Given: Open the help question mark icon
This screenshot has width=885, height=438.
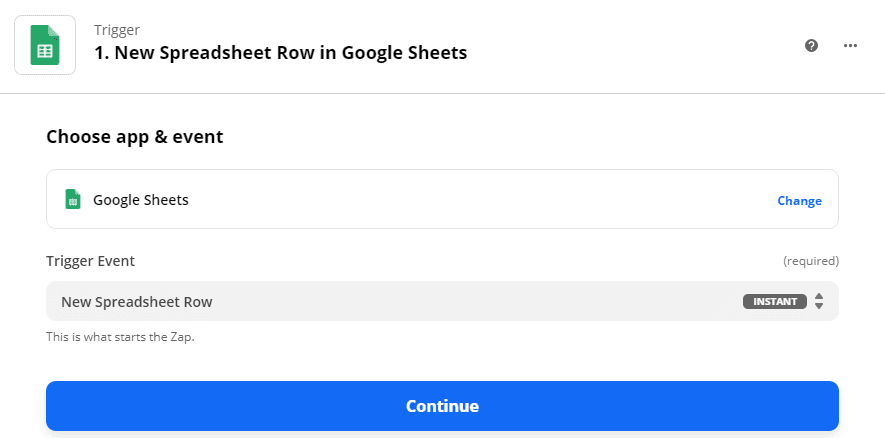Looking at the screenshot, I should point(812,45).
